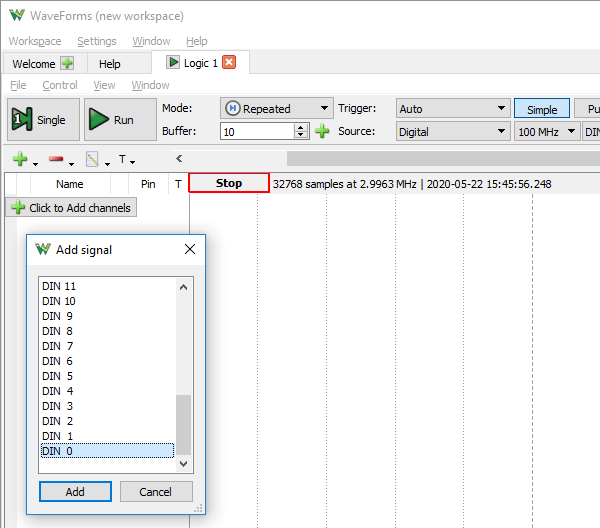Select DIN 10 in signal list
Screen dimensions: 600x528
click(108, 301)
